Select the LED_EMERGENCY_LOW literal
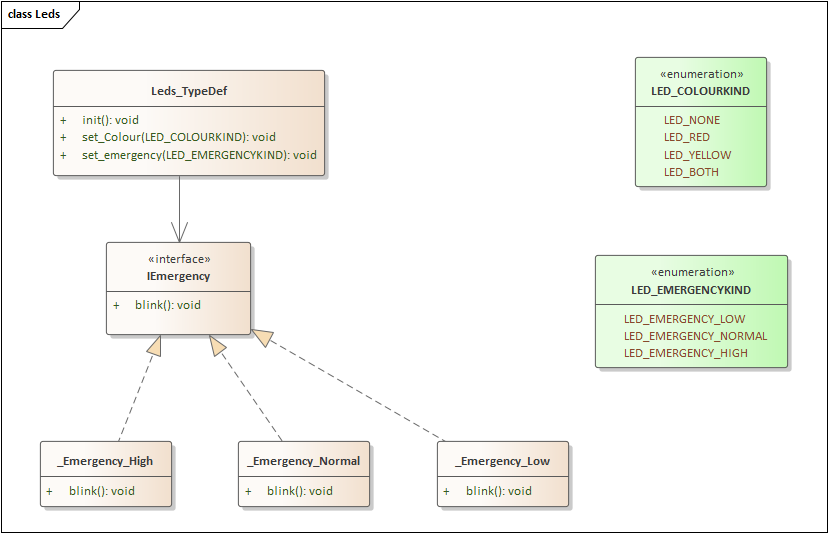 coord(684,319)
